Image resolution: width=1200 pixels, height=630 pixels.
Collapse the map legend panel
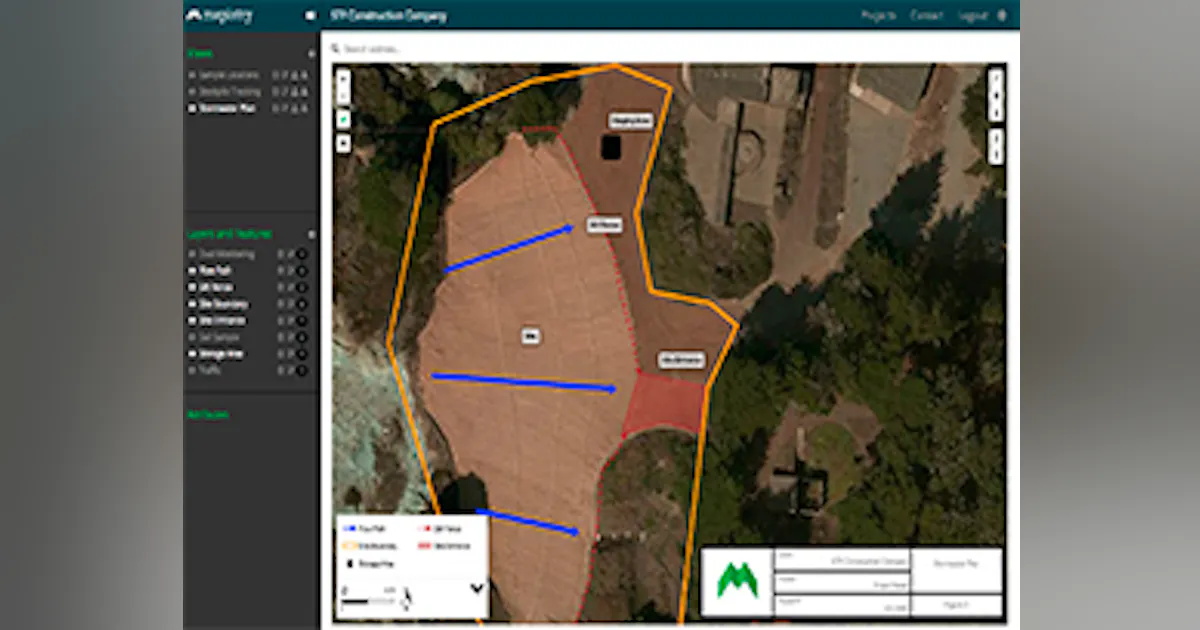click(x=476, y=586)
